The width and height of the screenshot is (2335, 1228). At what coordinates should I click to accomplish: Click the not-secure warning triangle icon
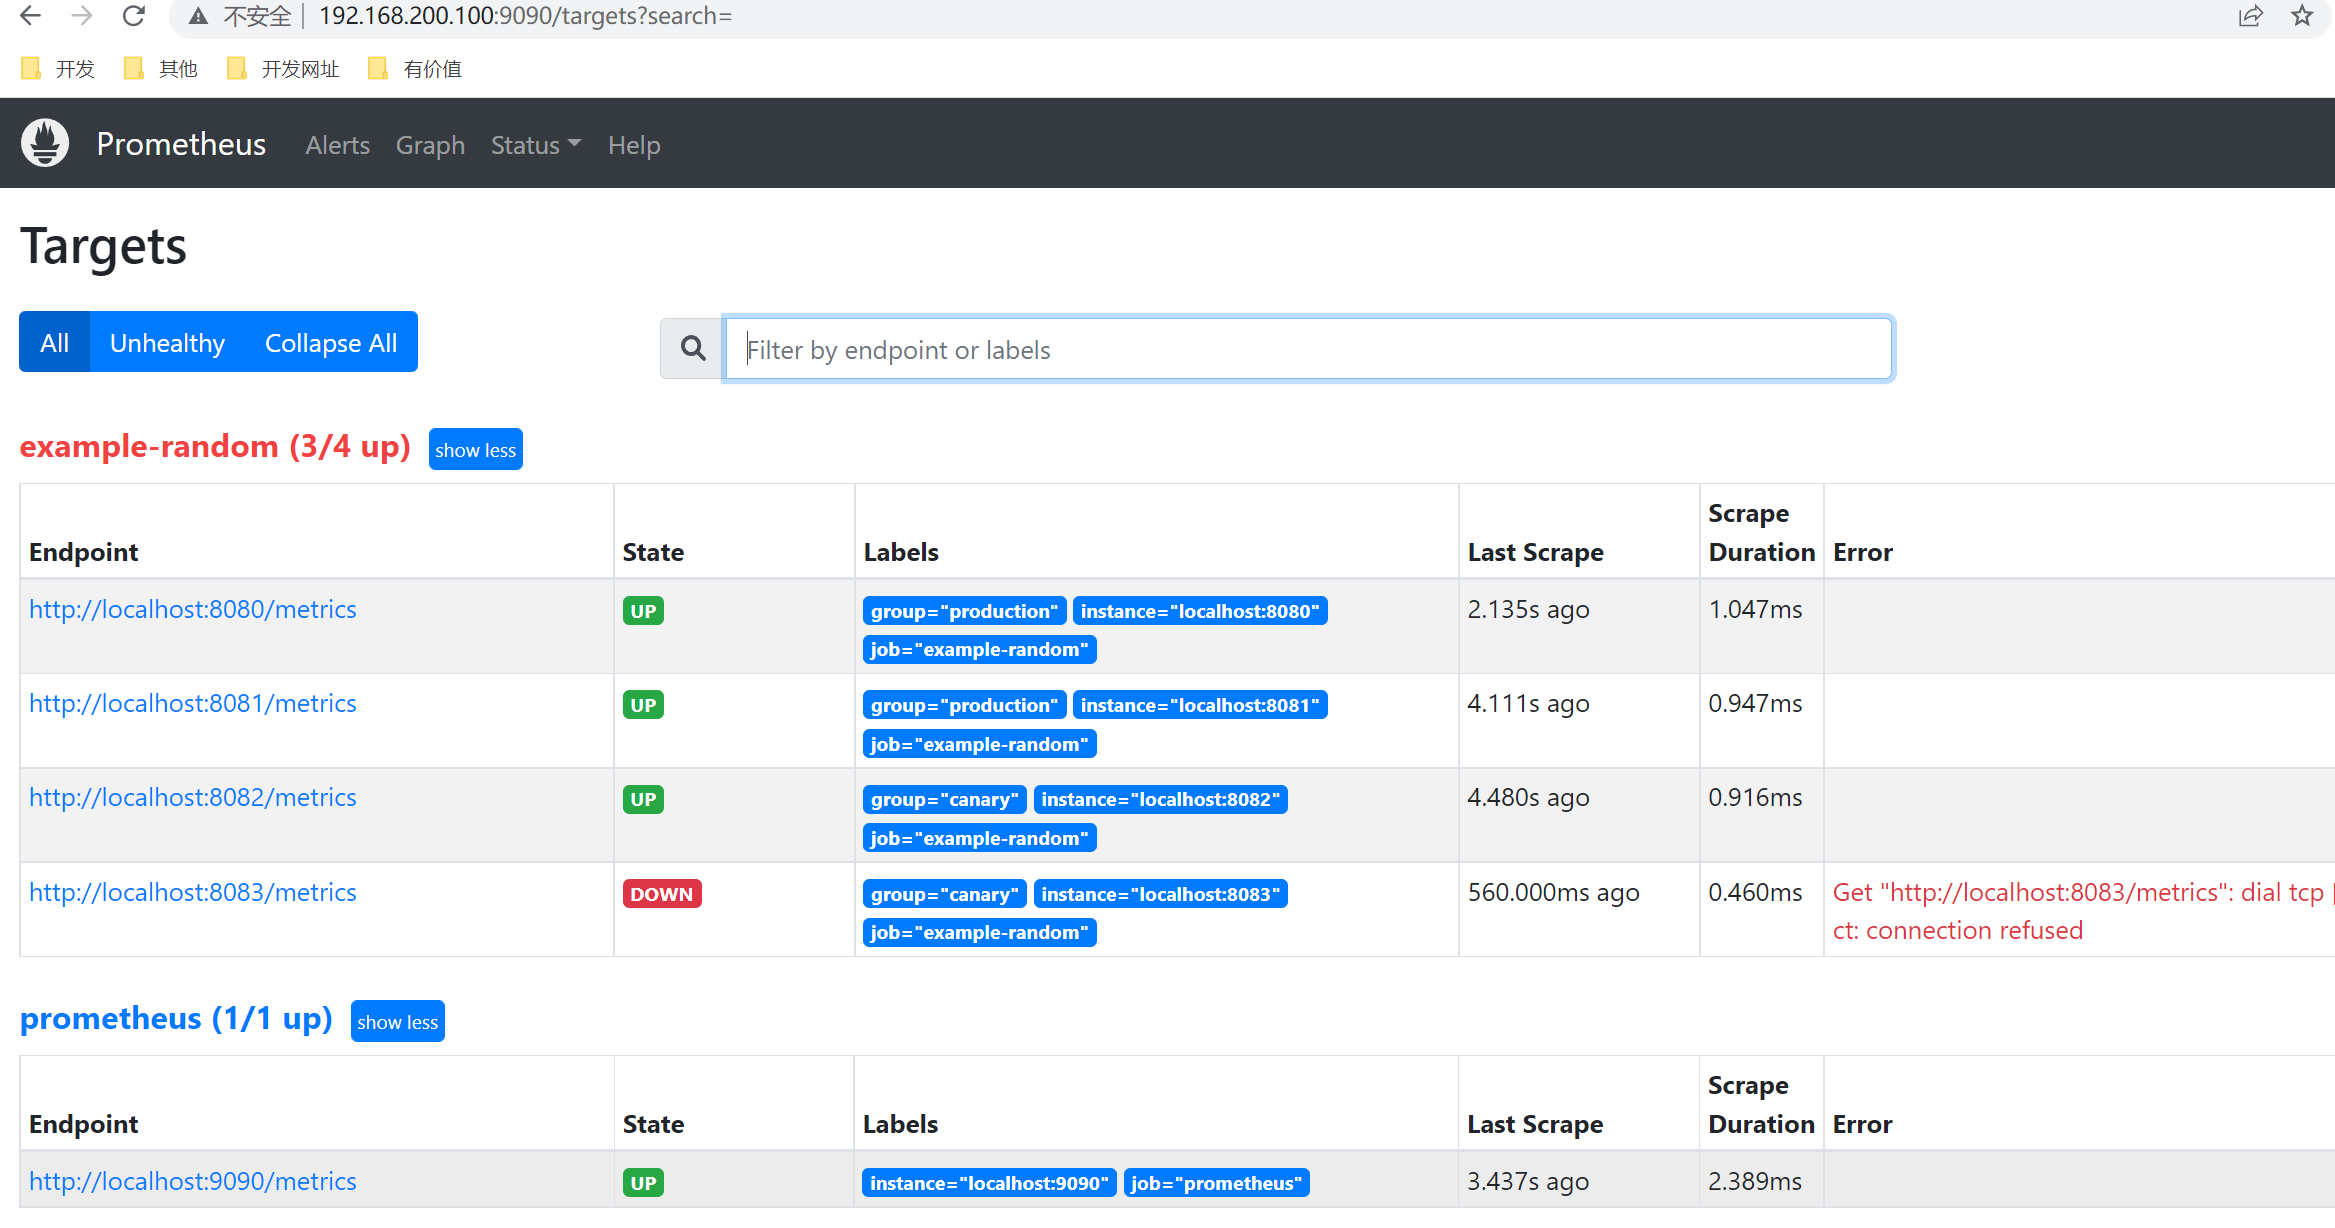coord(198,16)
